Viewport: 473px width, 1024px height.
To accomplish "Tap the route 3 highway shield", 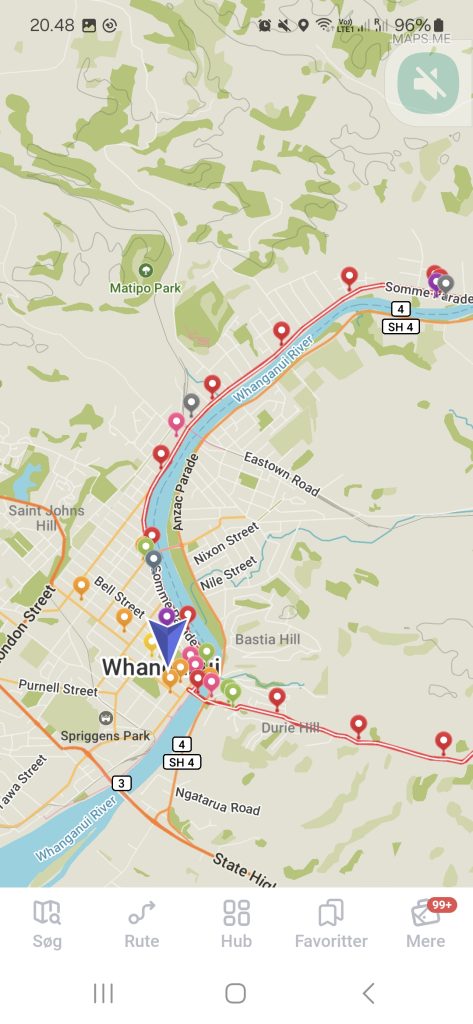I will tap(122, 782).
